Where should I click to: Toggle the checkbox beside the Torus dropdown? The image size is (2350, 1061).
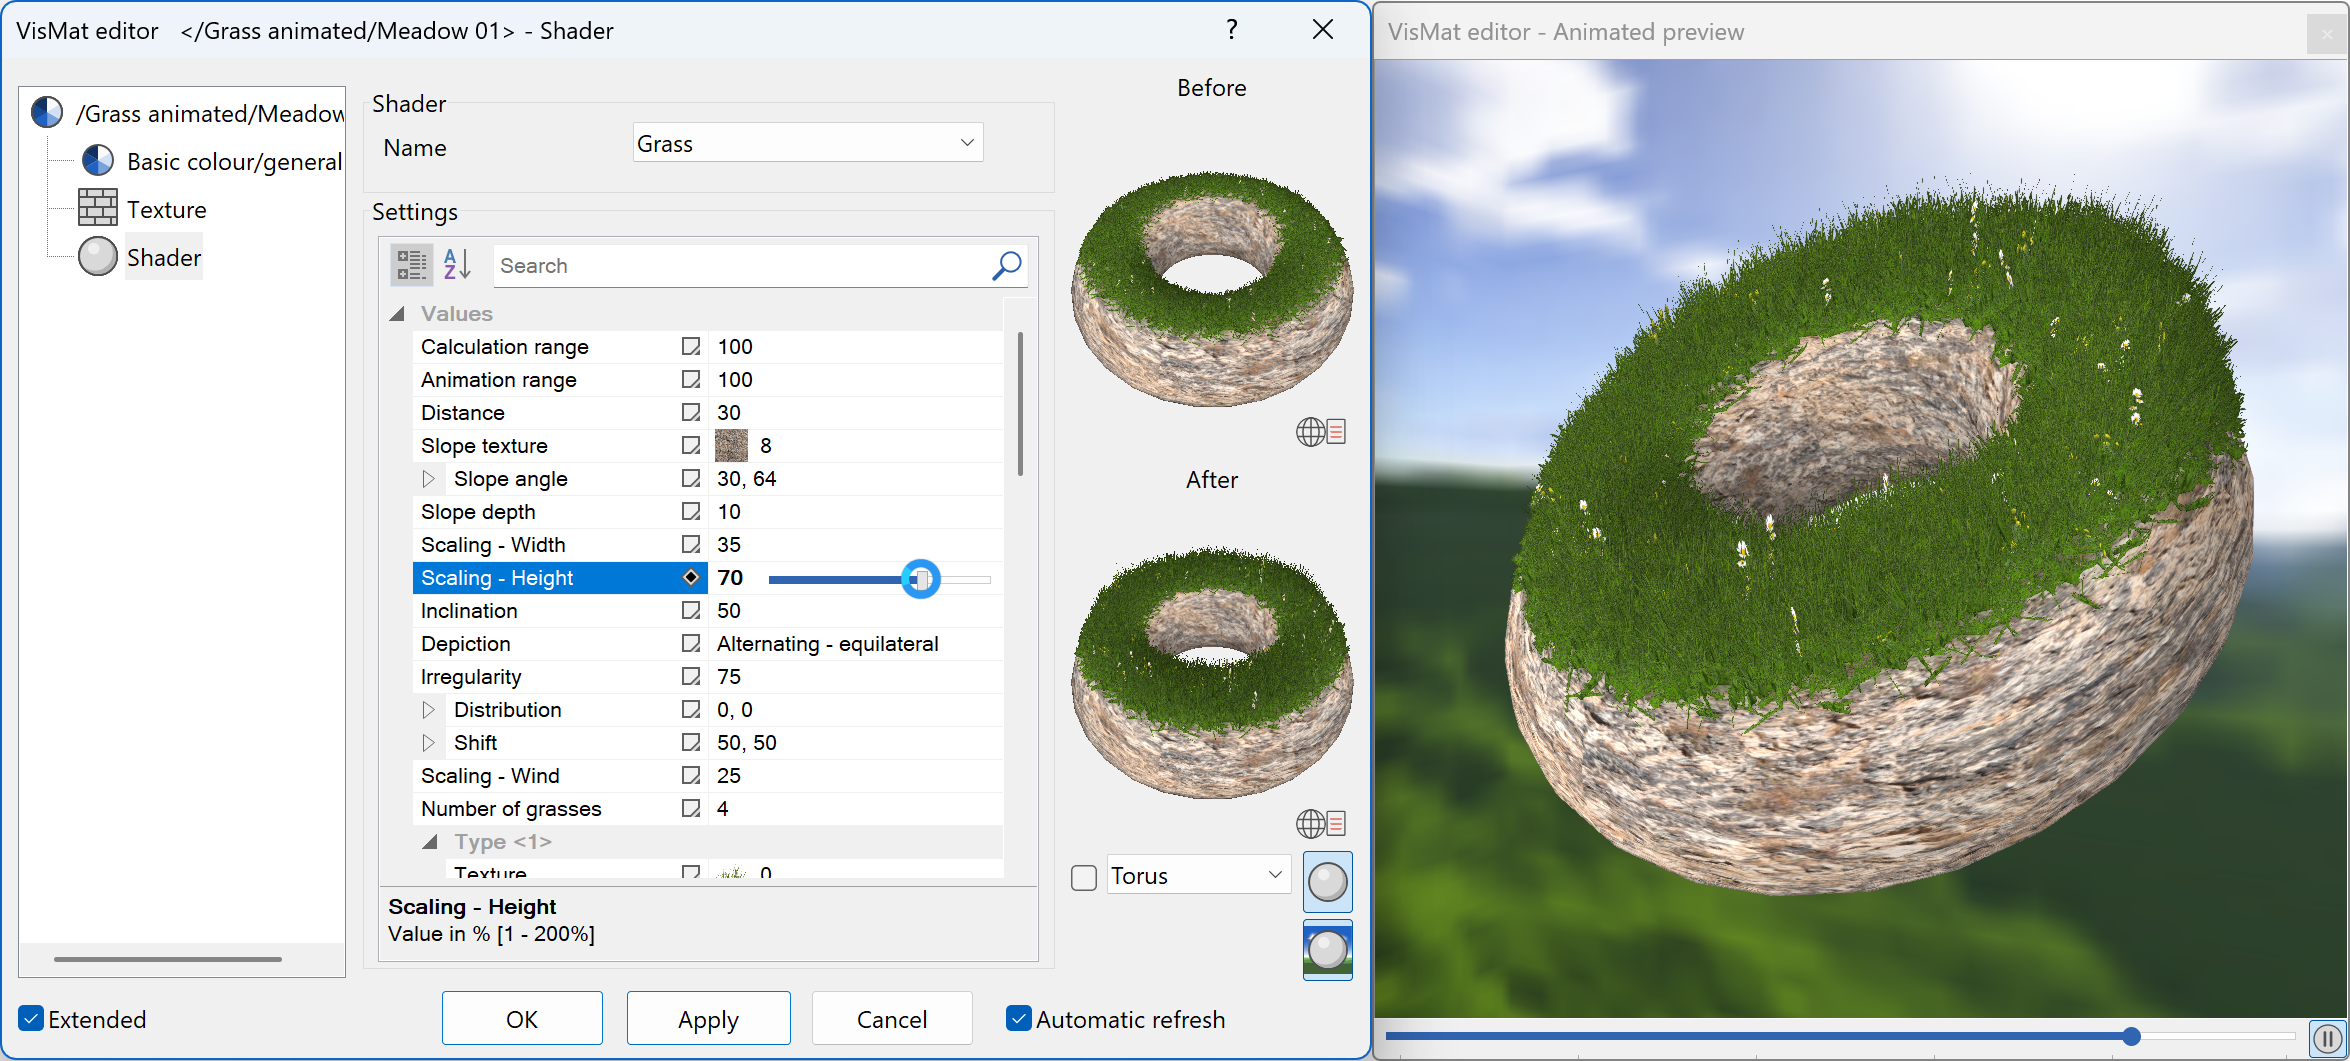pos(1083,876)
